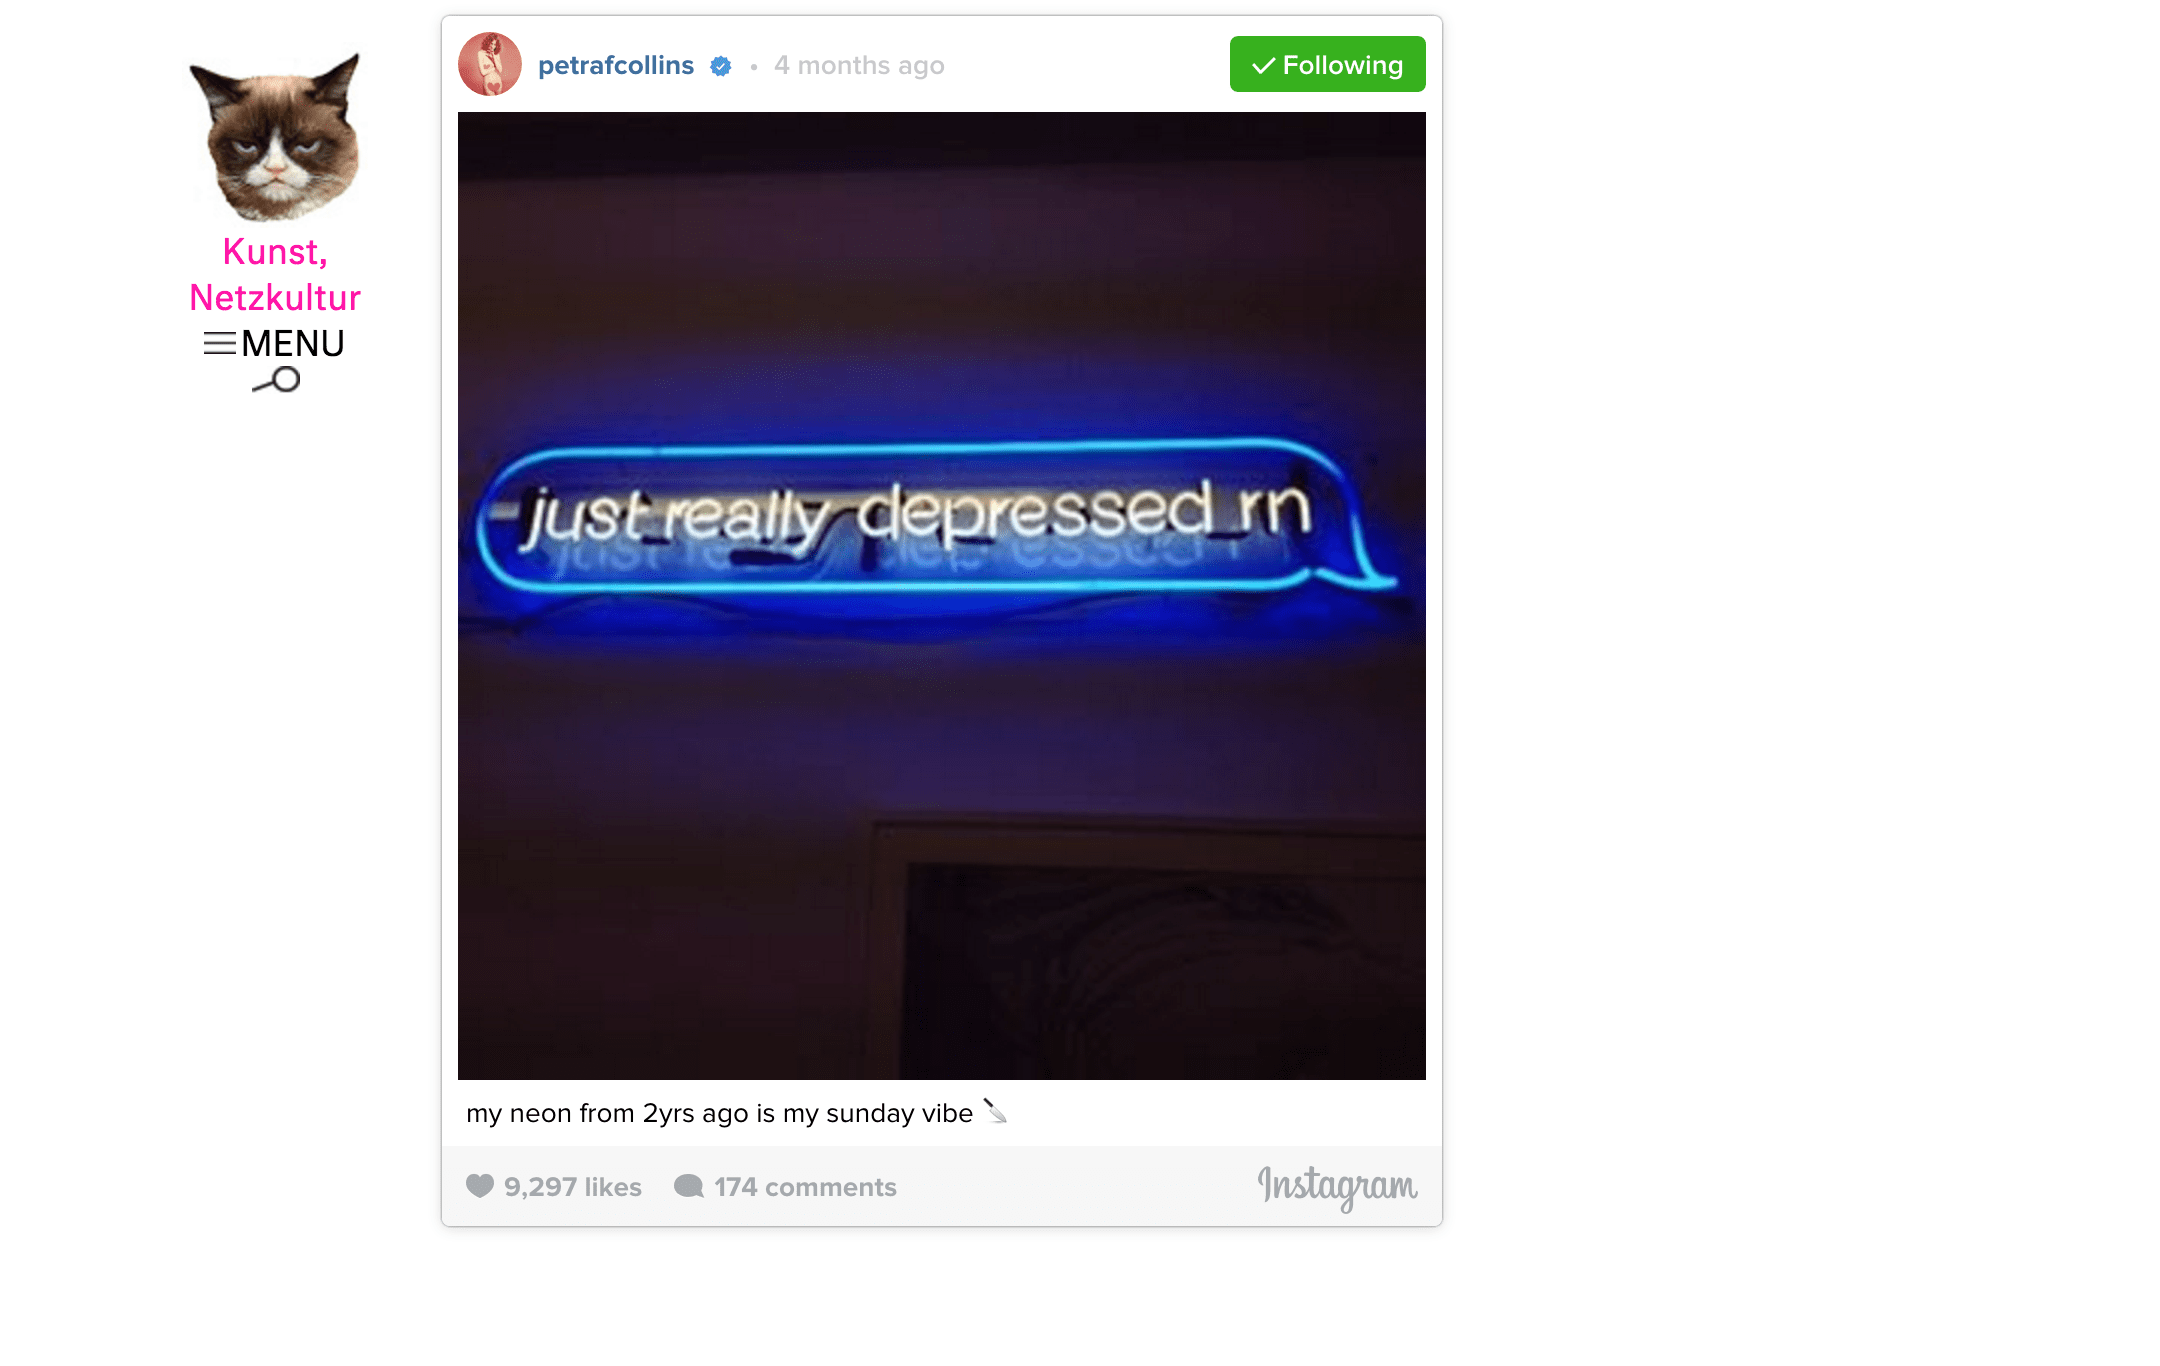Viewport: 2160px width, 1366px height.
Task: Click the Instagram wordmark logo
Action: 1337,1187
